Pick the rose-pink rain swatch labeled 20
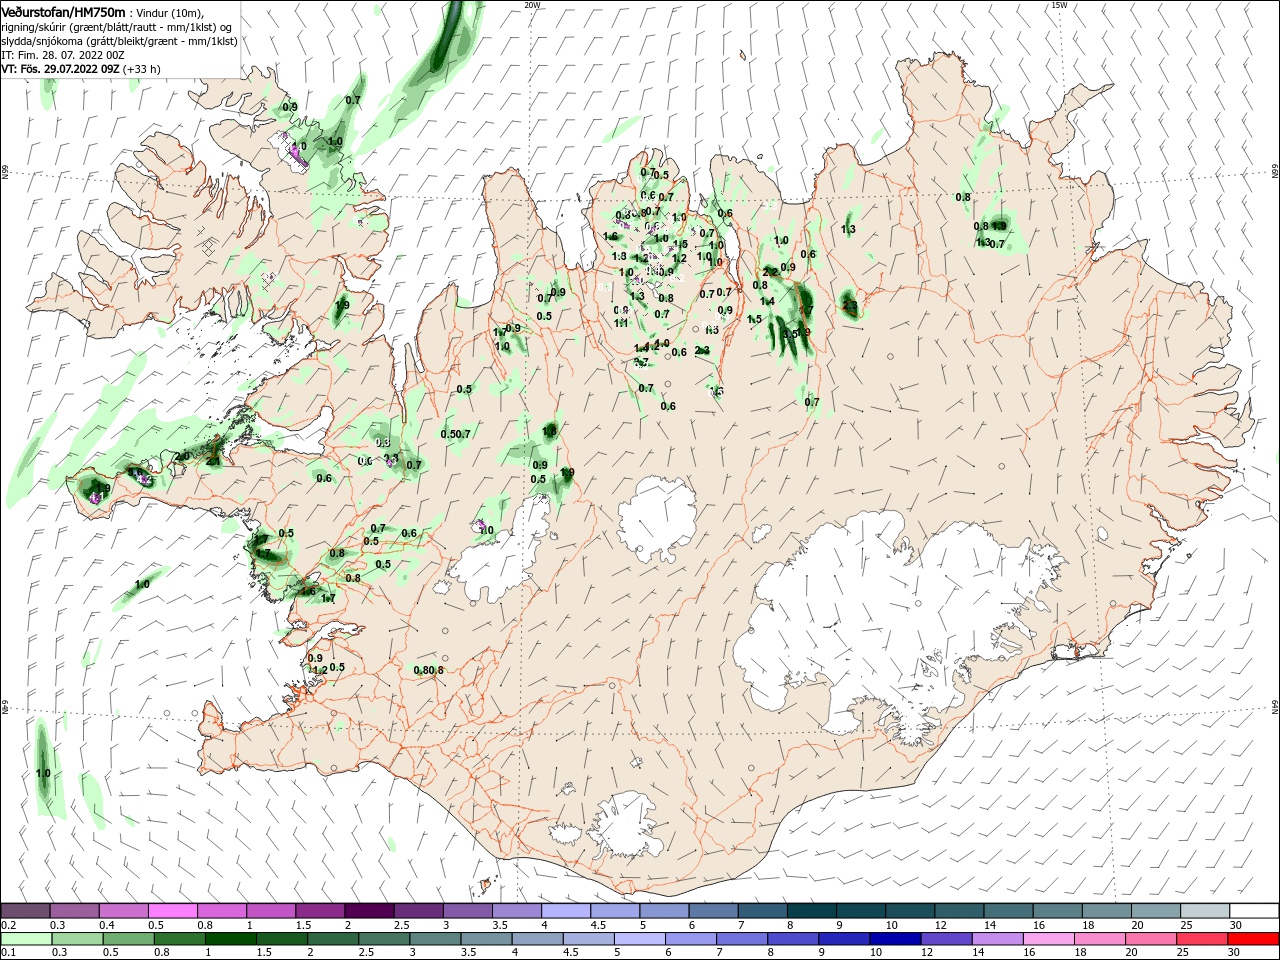This screenshot has width=1280, height=960. [1150, 939]
